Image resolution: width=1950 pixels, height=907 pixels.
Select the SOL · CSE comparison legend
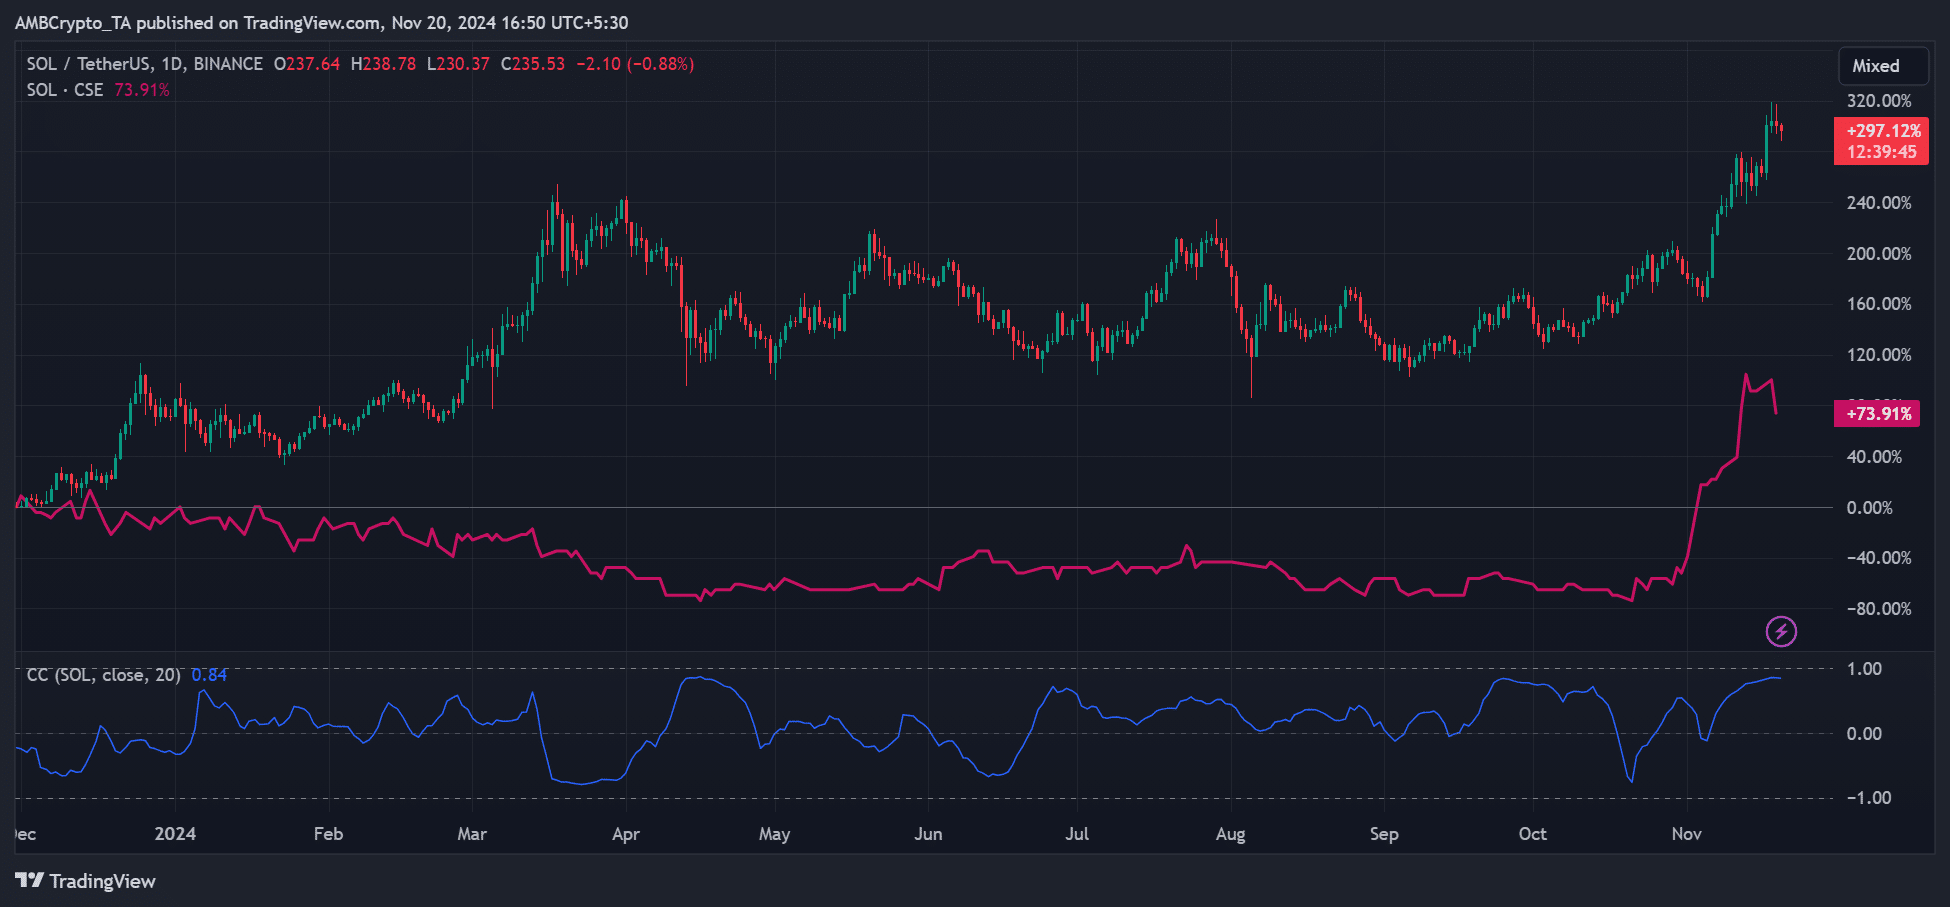65,90
